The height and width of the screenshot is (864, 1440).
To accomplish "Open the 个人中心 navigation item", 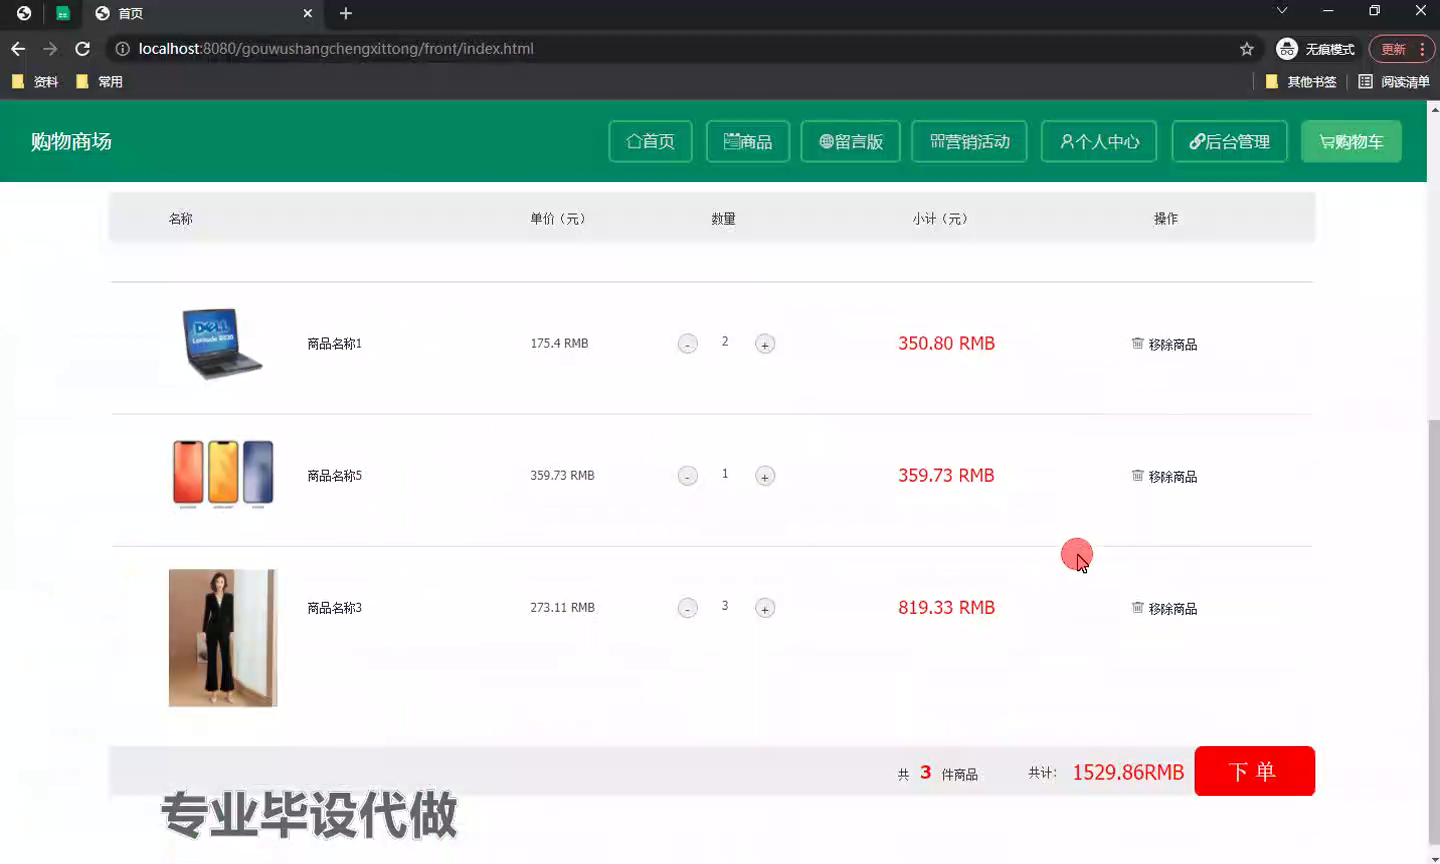I will pyautogui.click(x=1099, y=141).
